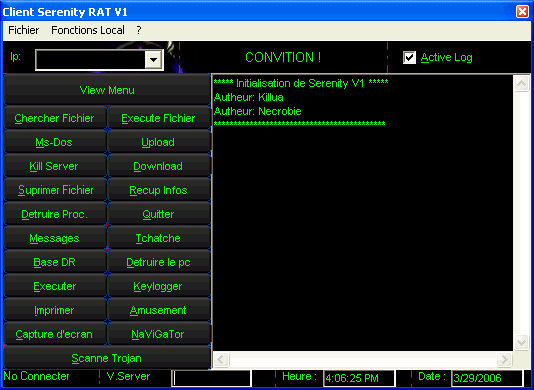
Task: Click the Suprimer Fichier button
Action: pyautogui.click(x=54, y=190)
